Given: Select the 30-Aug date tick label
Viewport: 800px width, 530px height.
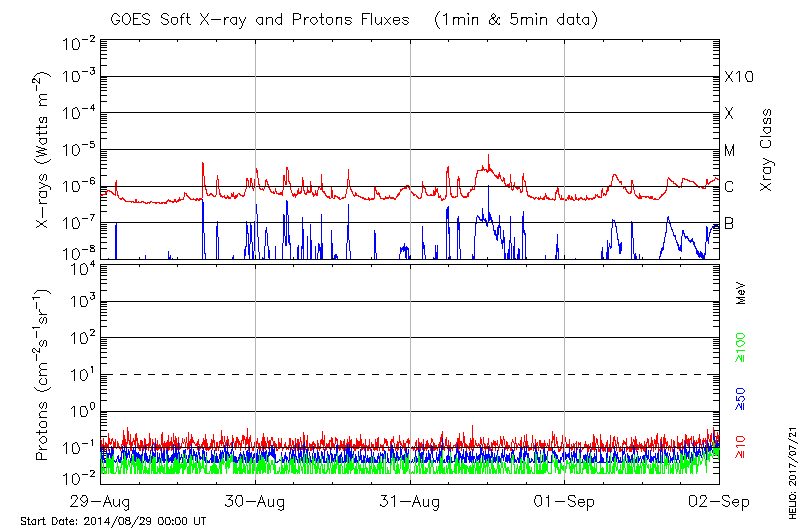Looking at the screenshot, I should 255,500.
